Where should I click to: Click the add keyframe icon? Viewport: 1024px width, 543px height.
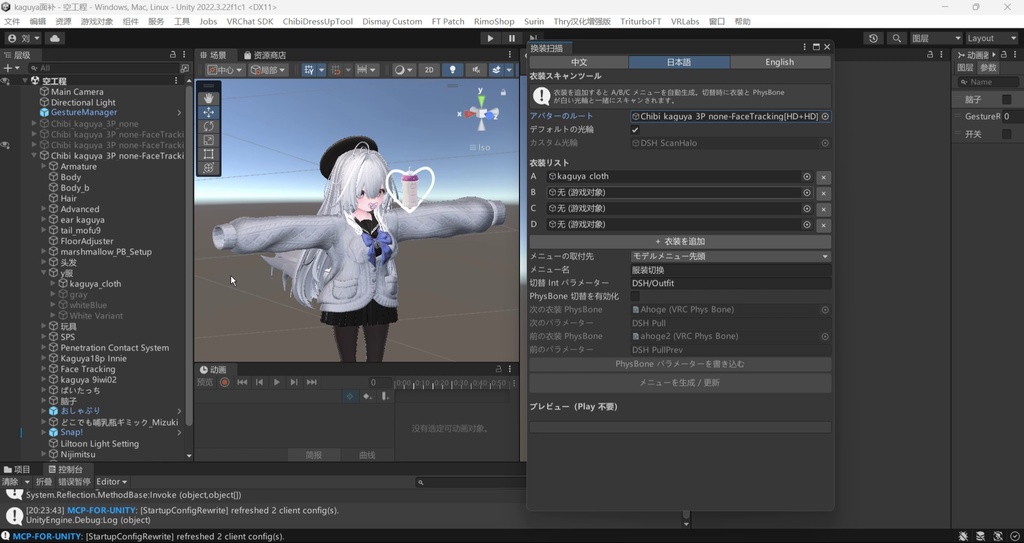pos(367,397)
